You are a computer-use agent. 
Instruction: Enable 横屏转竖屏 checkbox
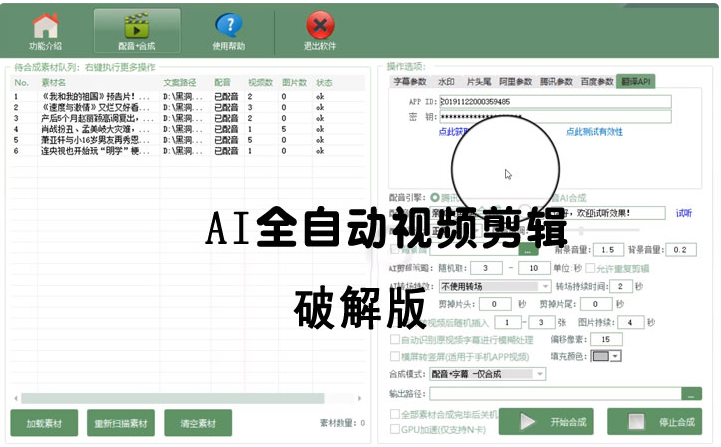click(395, 356)
